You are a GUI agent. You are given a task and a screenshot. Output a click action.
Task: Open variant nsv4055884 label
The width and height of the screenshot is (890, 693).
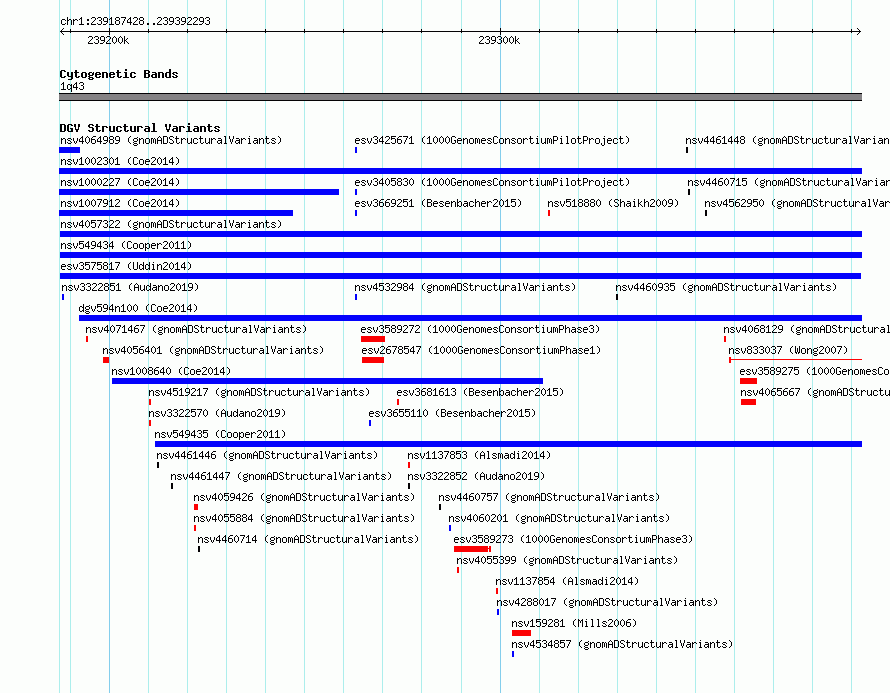pyautogui.click(x=304, y=518)
